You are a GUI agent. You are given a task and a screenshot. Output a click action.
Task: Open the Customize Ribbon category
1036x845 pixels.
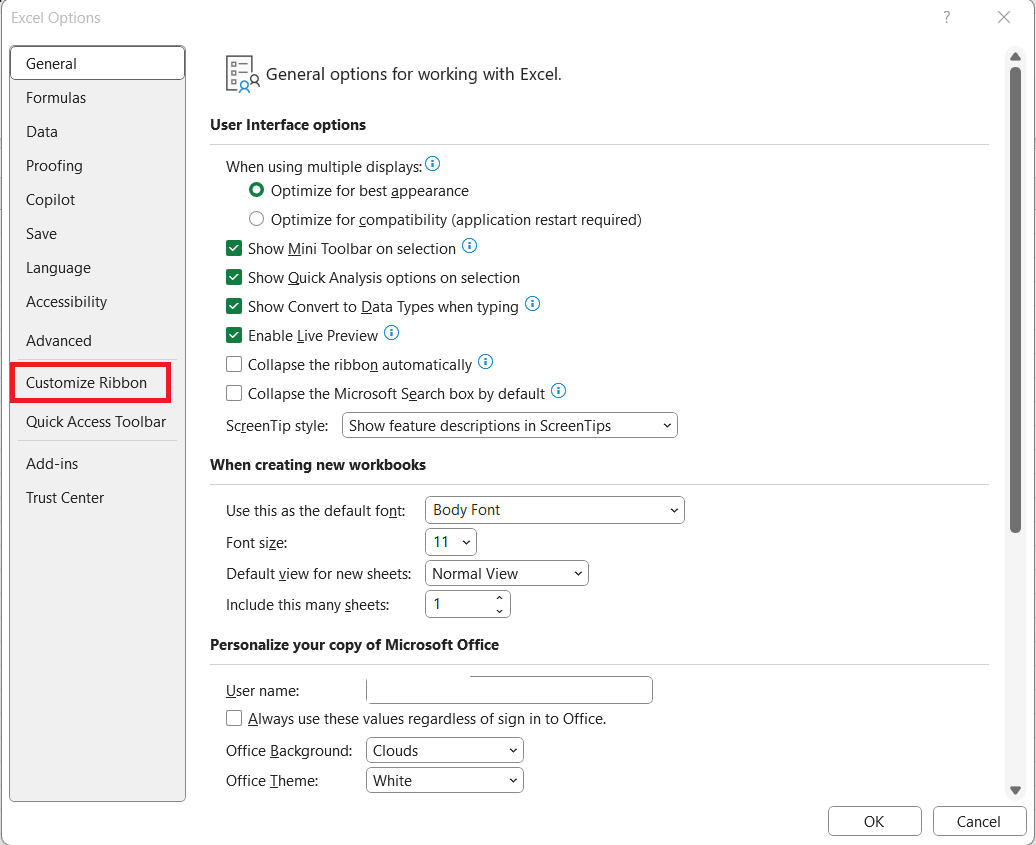pyautogui.click(x=87, y=383)
